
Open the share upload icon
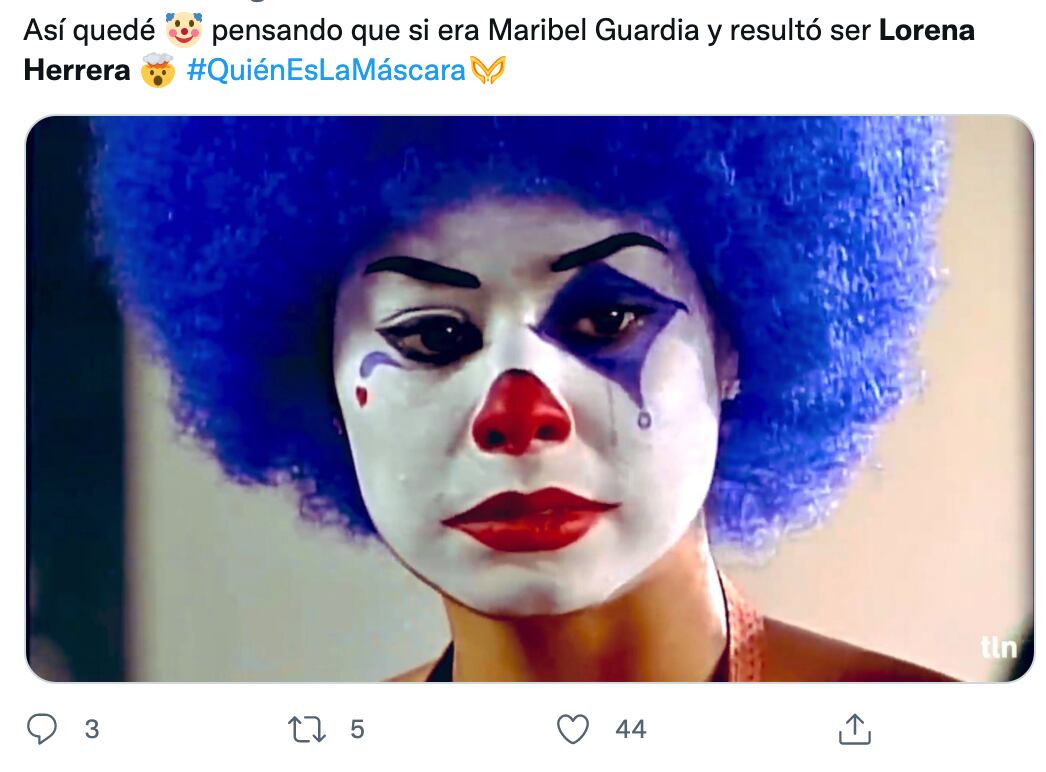click(855, 729)
